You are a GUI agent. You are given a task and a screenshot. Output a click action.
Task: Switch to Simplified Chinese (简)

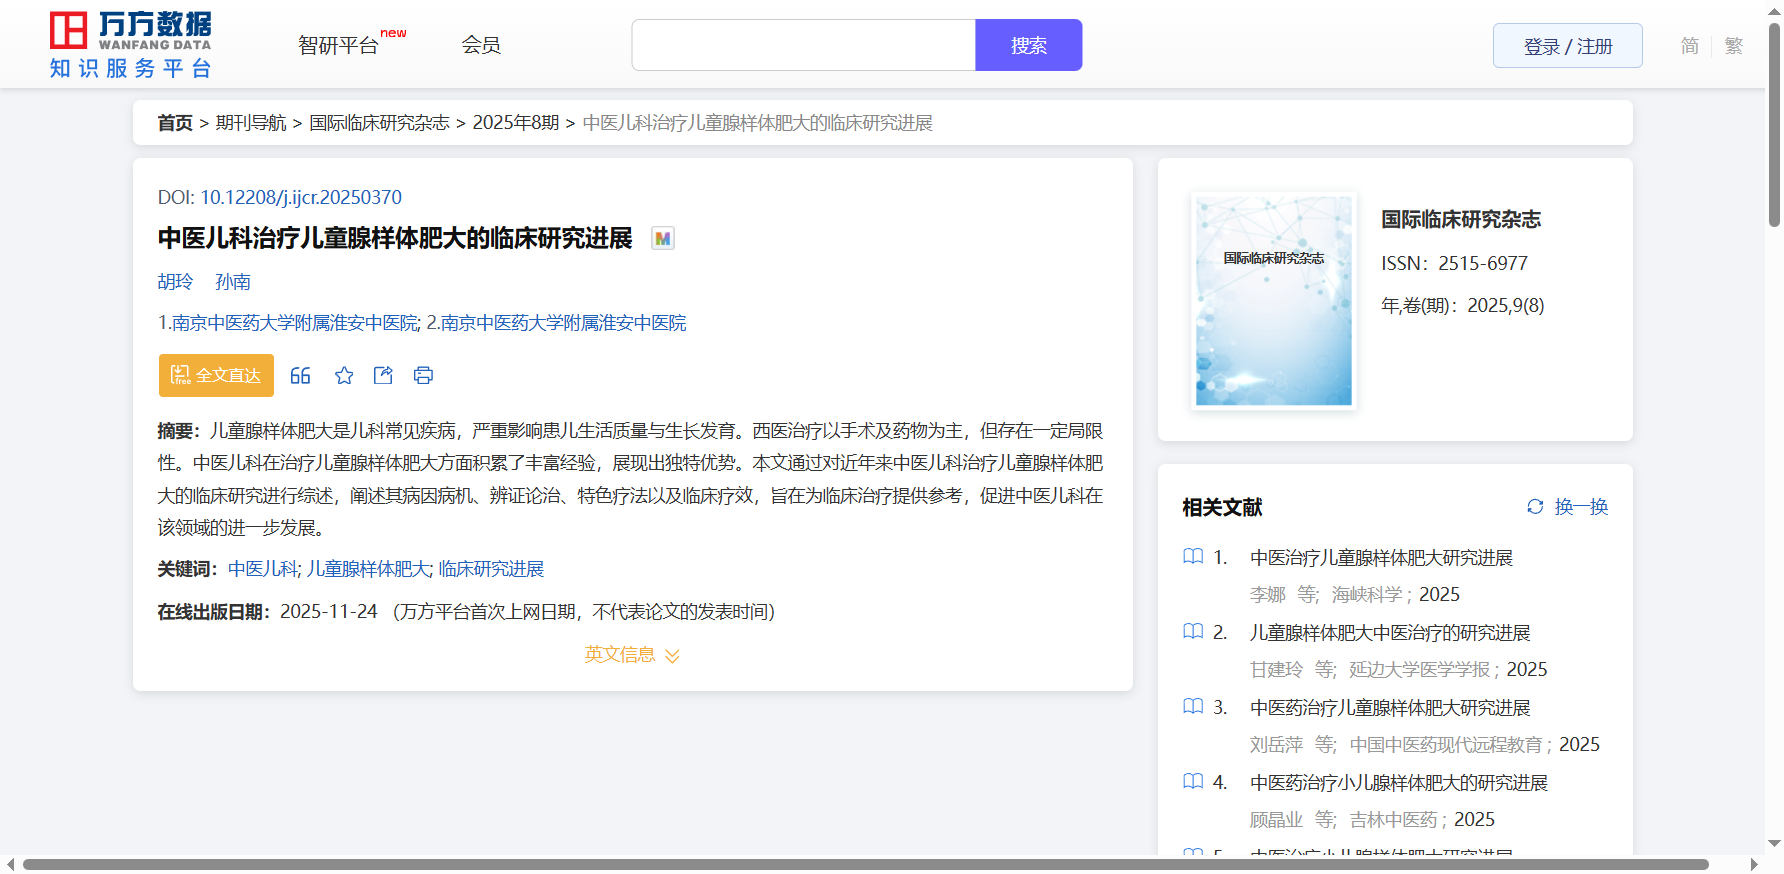[x=1689, y=46]
